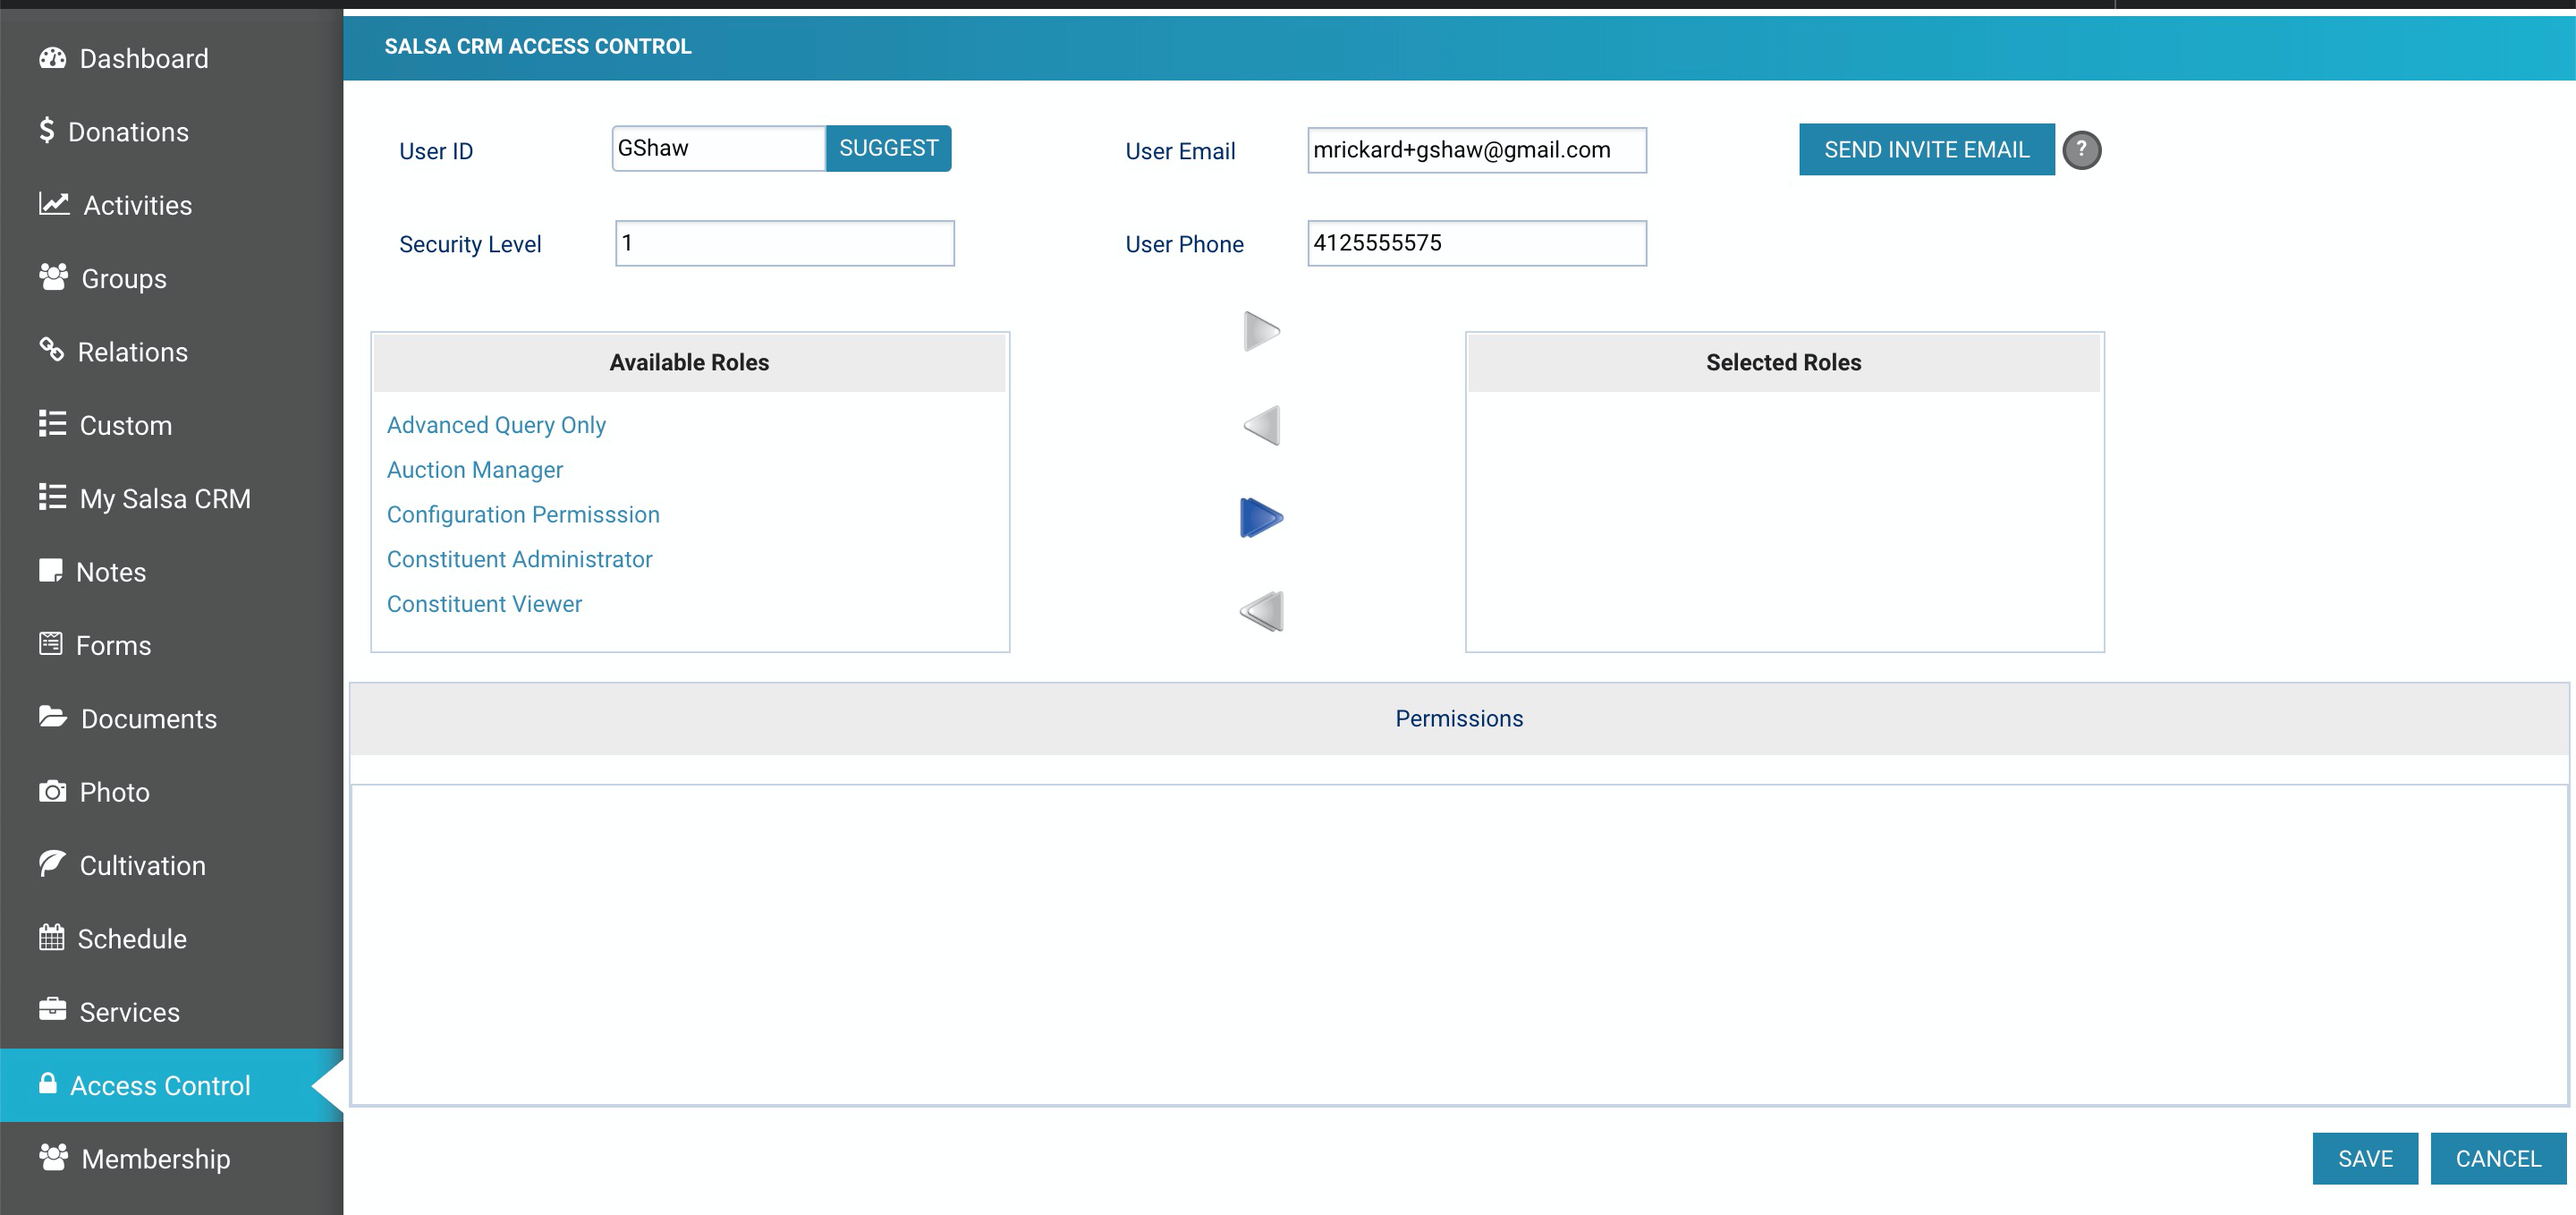Click the gray remove-role left arrow
Image resolution: width=2576 pixels, height=1215 pixels.
(1261, 425)
